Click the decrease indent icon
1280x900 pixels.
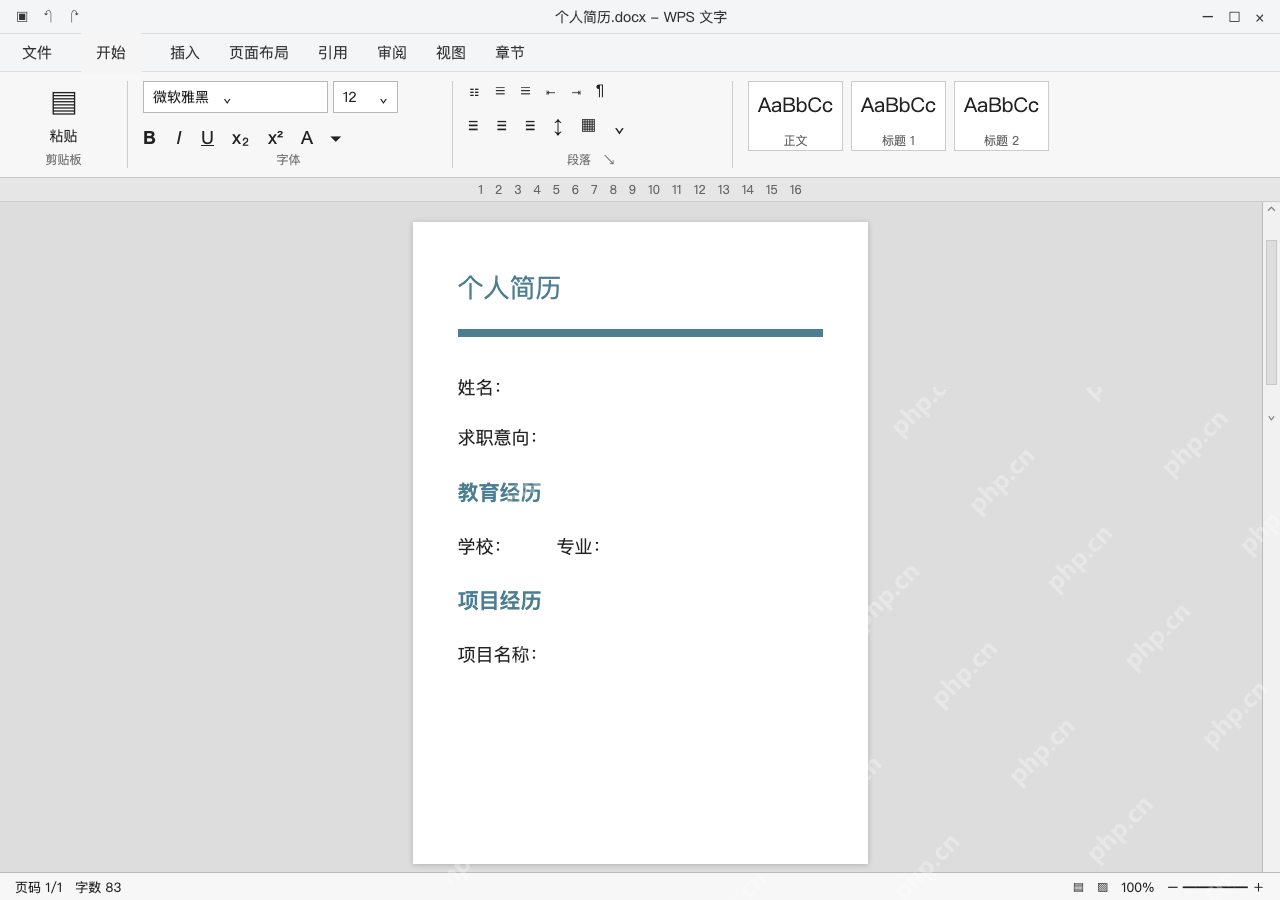pyautogui.click(x=550, y=92)
